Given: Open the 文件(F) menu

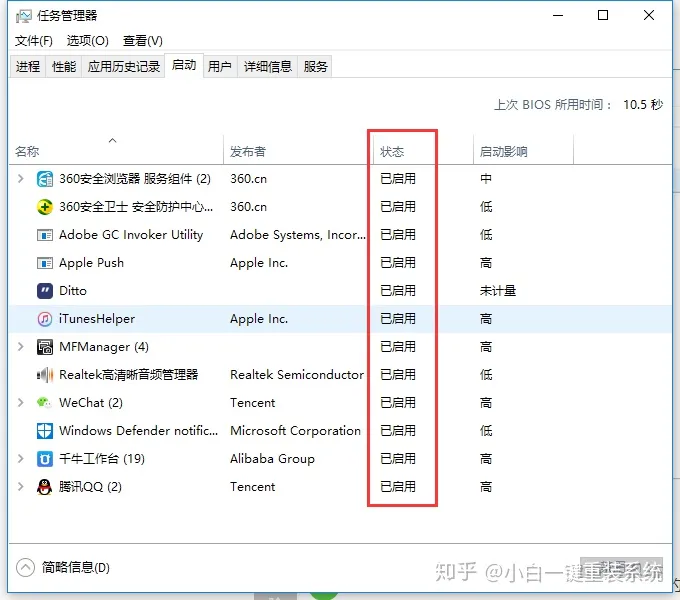Looking at the screenshot, I should point(34,40).
